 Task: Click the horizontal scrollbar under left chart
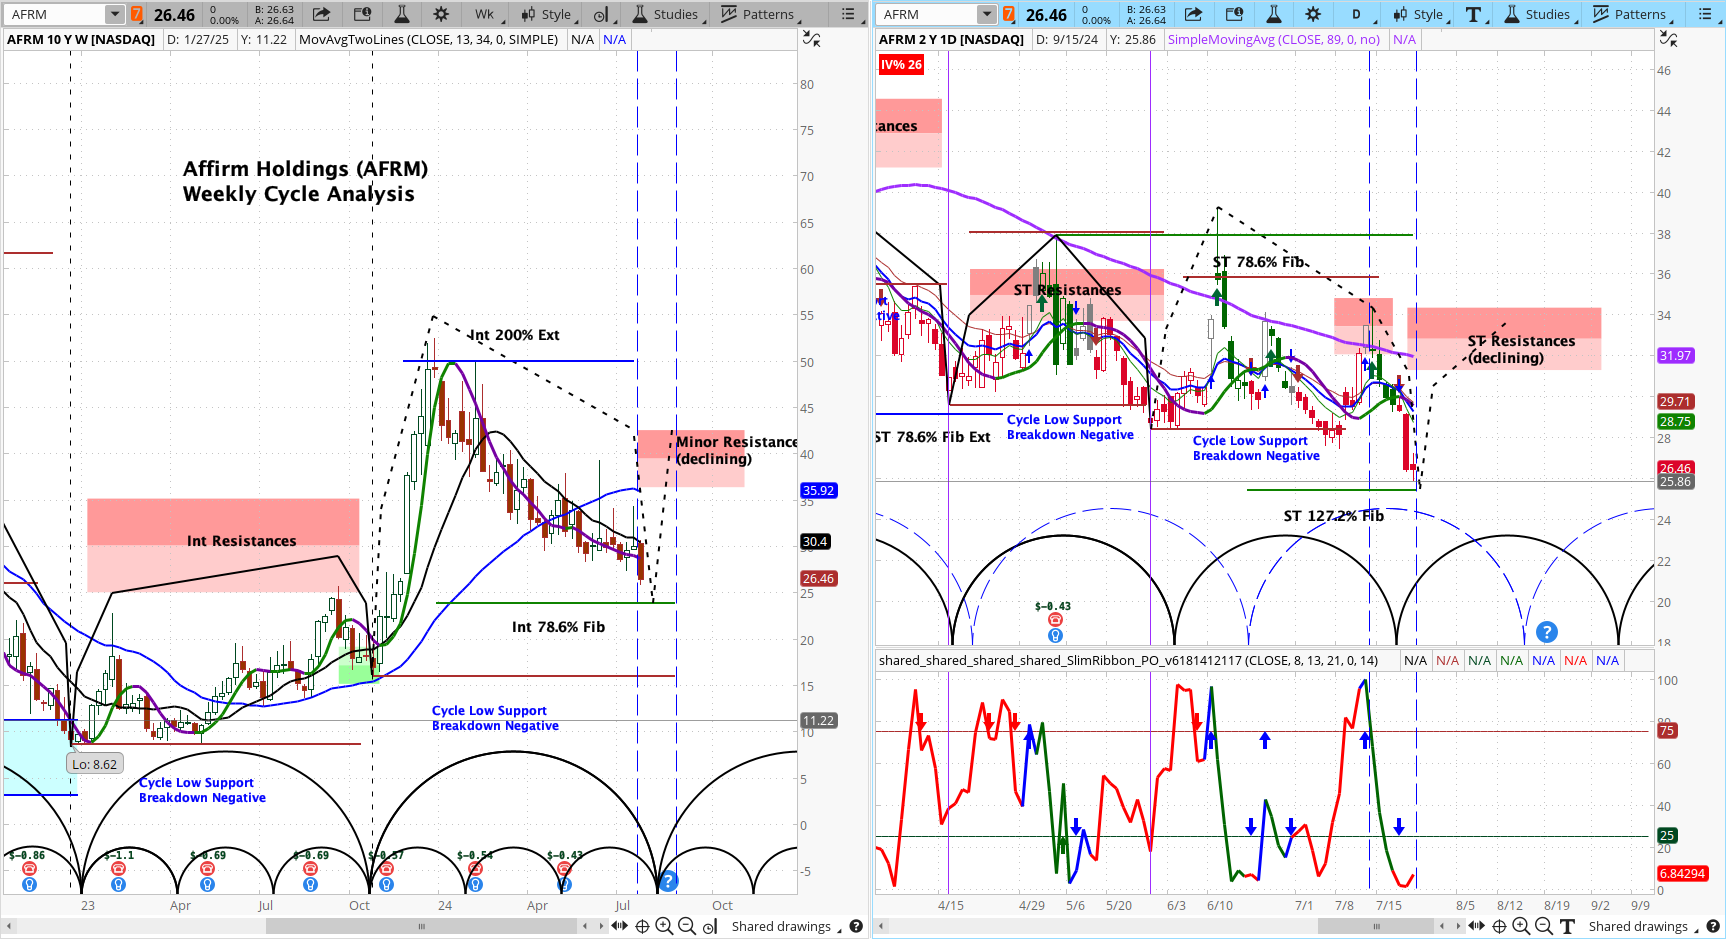pyautogui.click(x=420, y=927)
